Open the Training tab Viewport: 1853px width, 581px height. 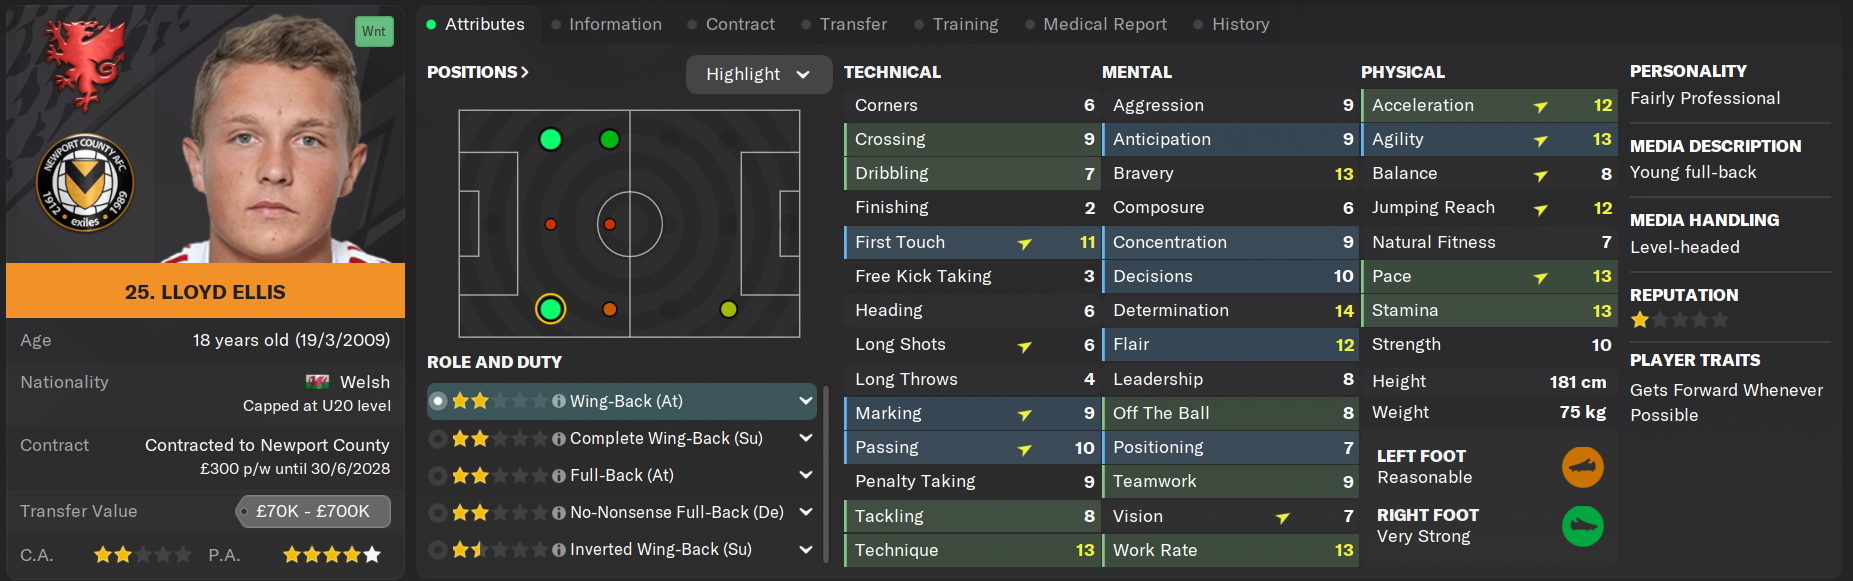[x=964, y=24]
